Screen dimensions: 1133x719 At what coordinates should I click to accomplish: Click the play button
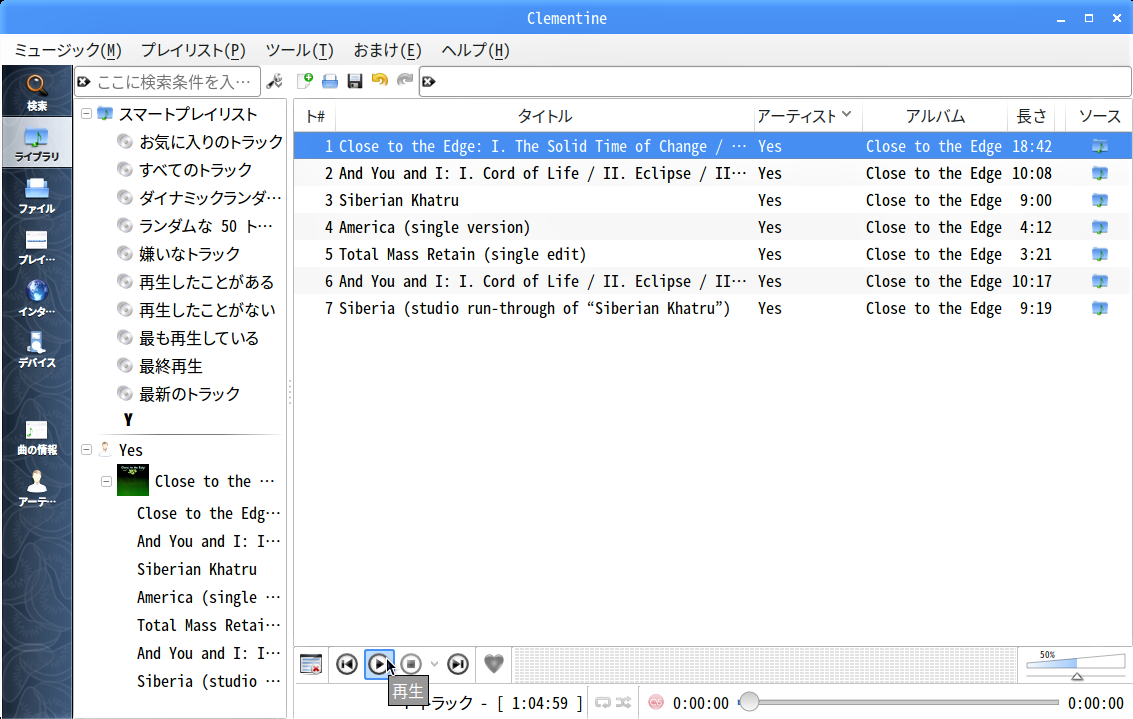click(379, 664)
